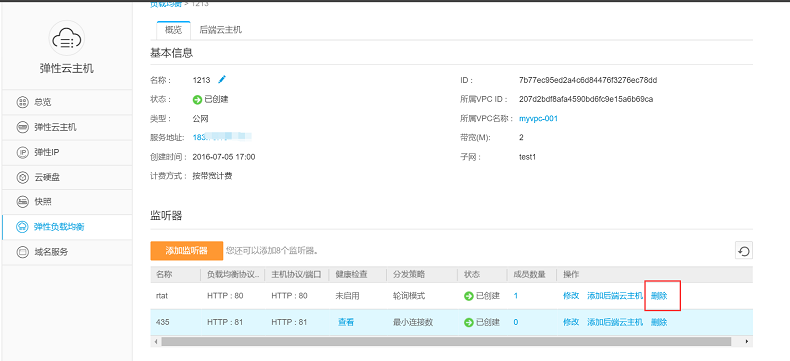The height and width of the screenshot is (361, 790).
Task: Click the 弹性IP sidebar icon
Action: coord(23,152)
